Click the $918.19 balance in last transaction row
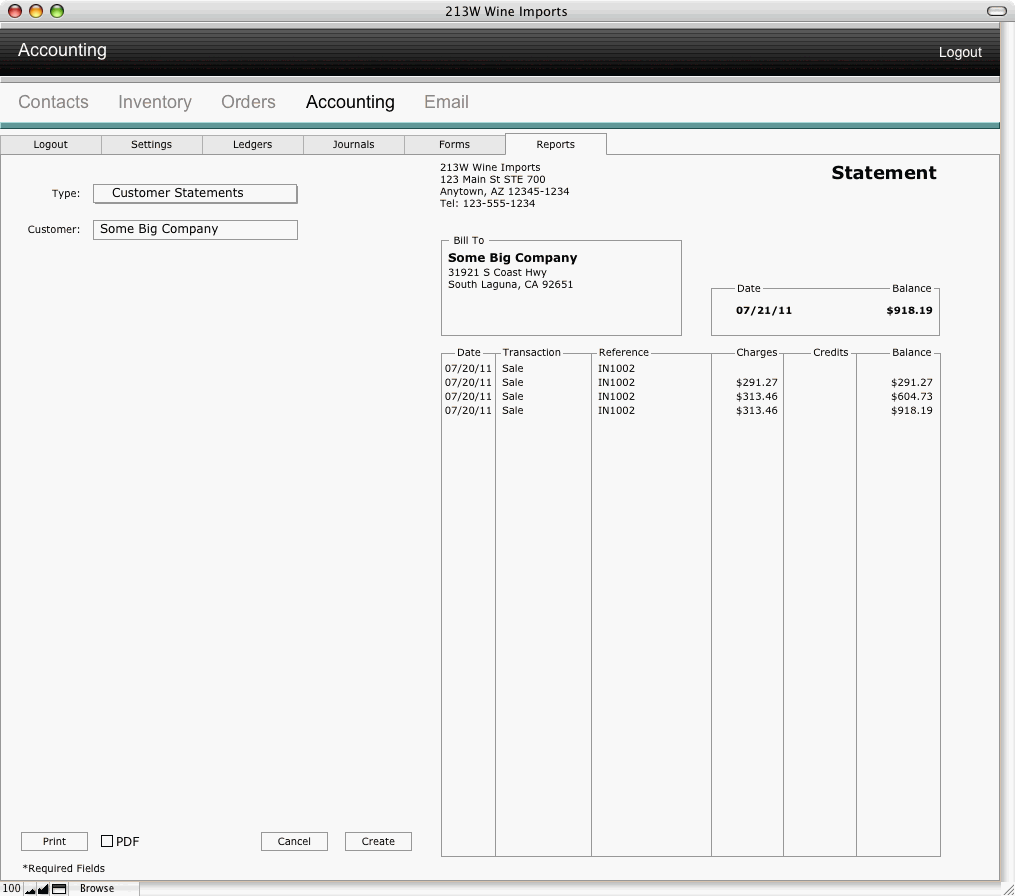 pos(911,410)
